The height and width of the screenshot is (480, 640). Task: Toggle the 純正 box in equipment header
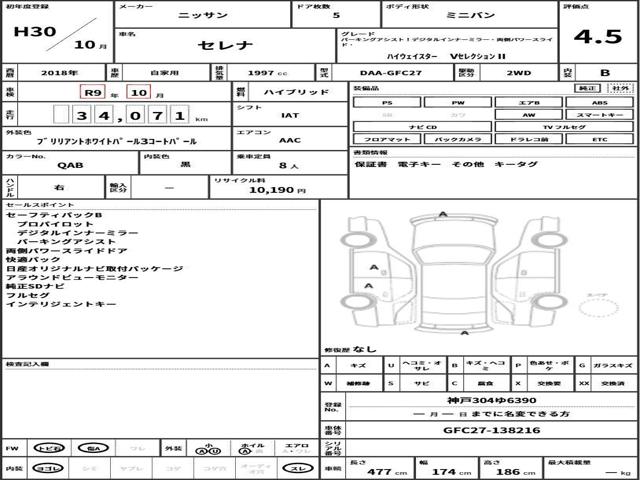587,88
